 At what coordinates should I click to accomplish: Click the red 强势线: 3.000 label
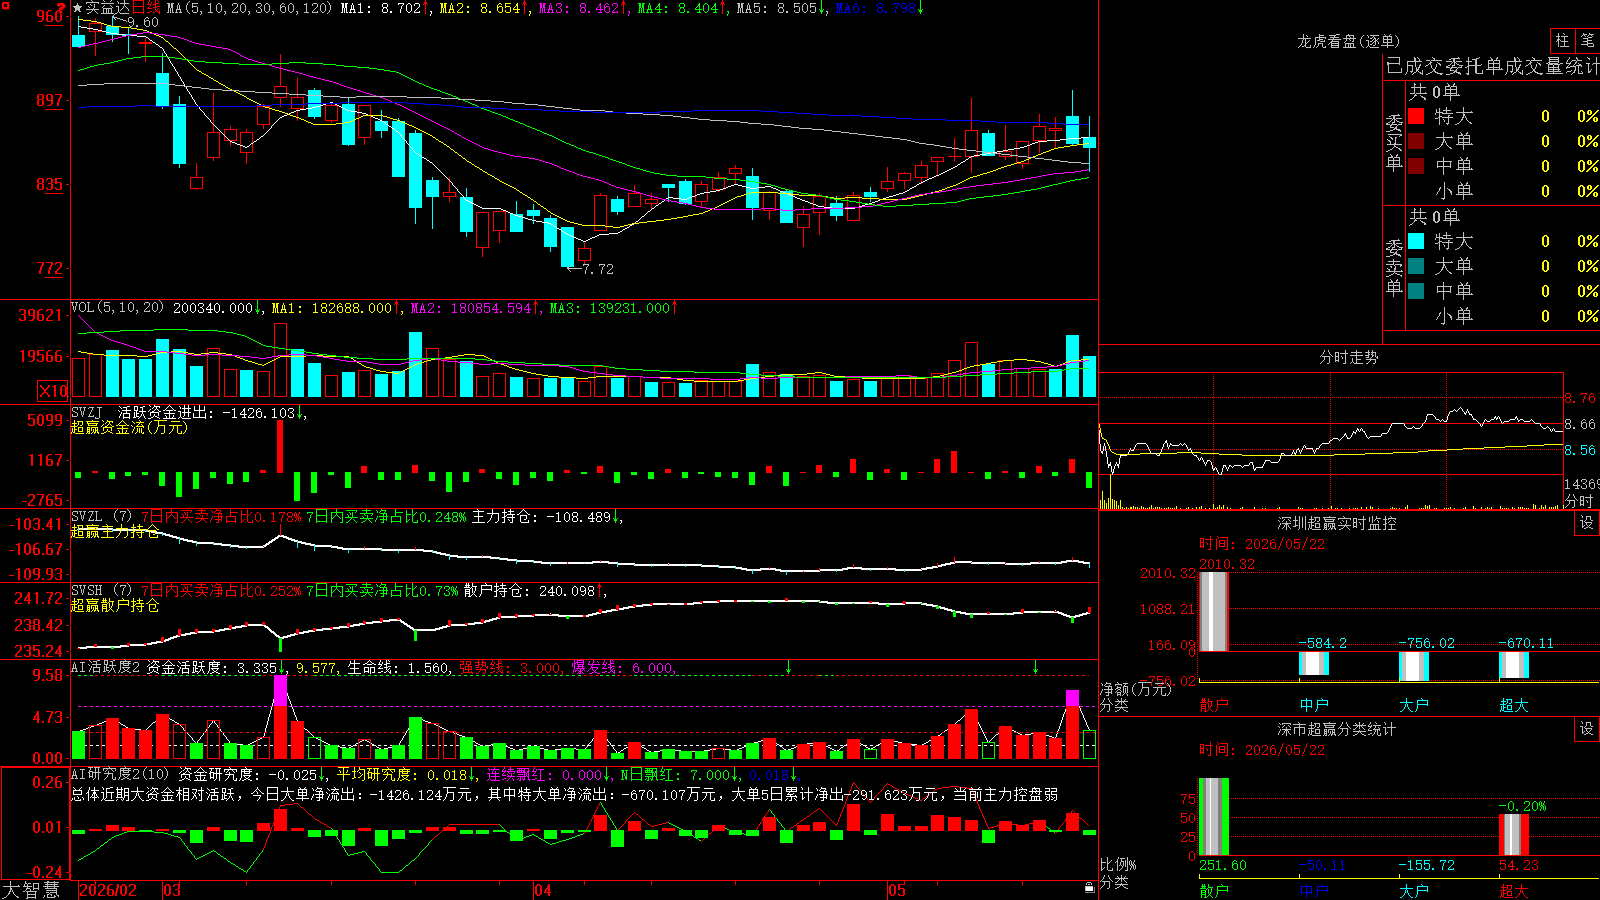click(x=511, y=667)
